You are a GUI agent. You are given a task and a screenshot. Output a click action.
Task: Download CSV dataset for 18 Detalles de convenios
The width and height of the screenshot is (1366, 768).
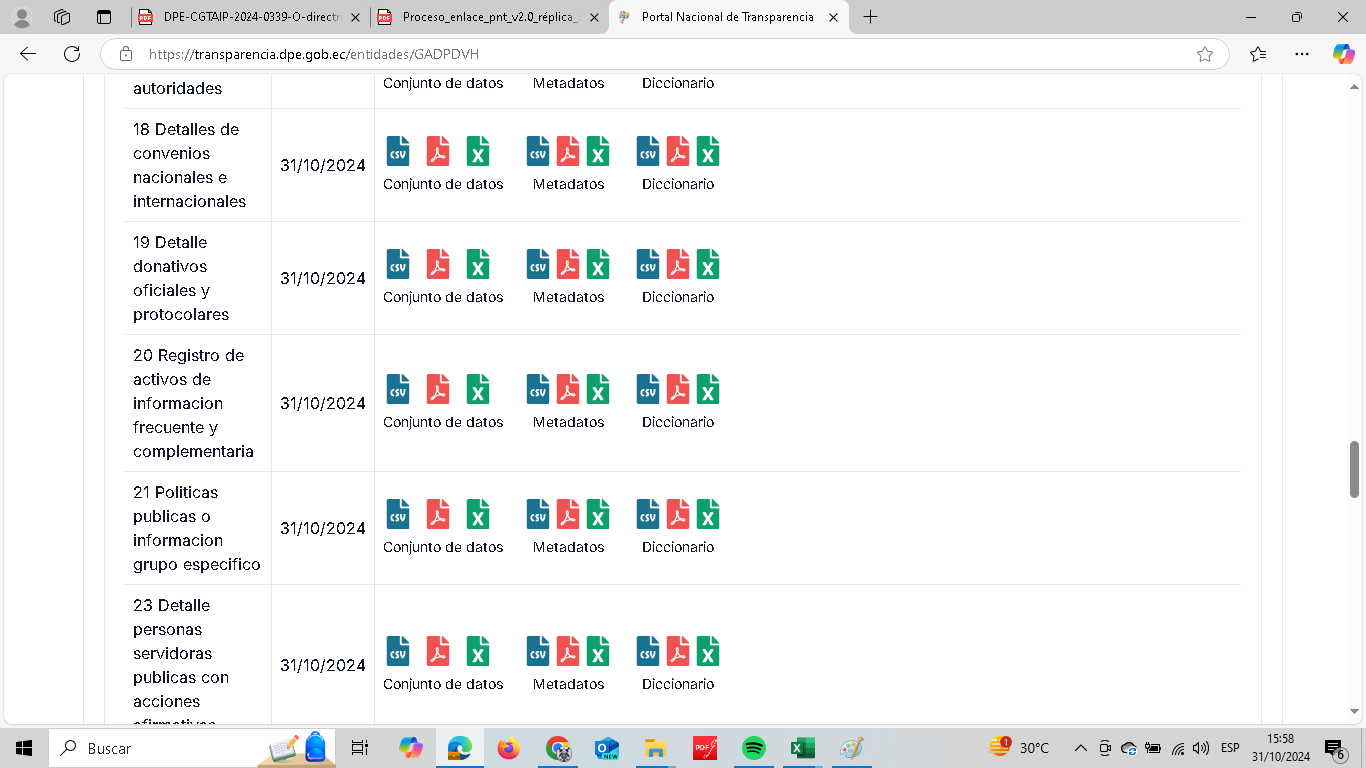pyautogui.click(x=398, y=151)
